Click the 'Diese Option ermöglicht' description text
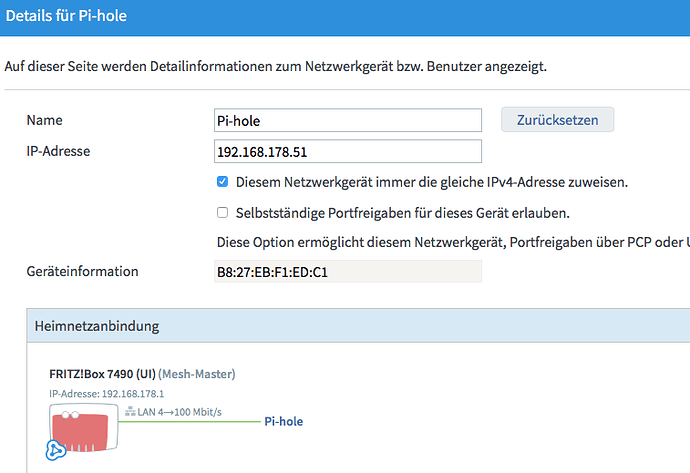 tap(452, 242)
